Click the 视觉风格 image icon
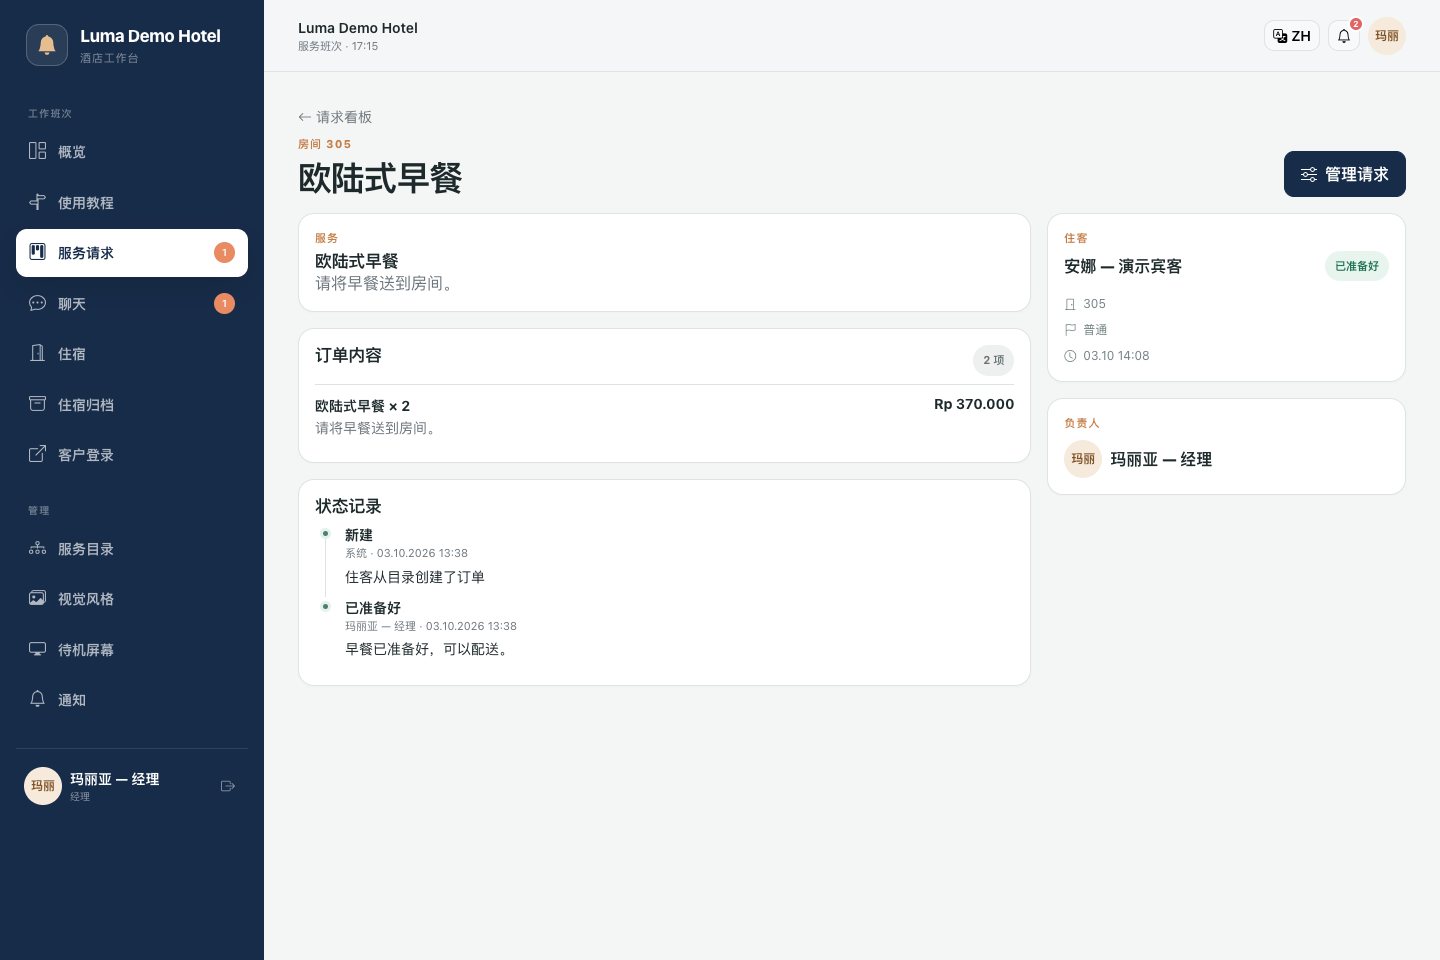The width and height of the screenshot is (1440, 960). 38,598
